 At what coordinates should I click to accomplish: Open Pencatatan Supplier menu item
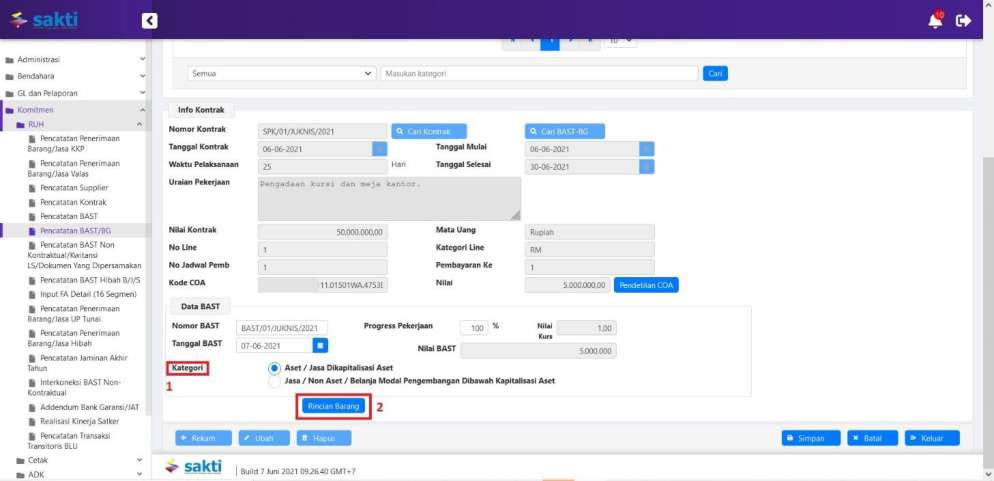click(74, 188)
